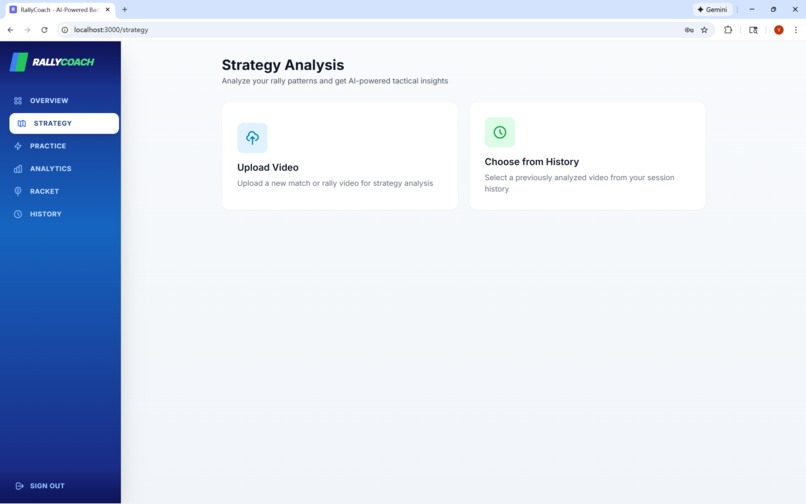The image size is (806, 504).
Task: Click the Overview grid icon
Action: (18, 101)
